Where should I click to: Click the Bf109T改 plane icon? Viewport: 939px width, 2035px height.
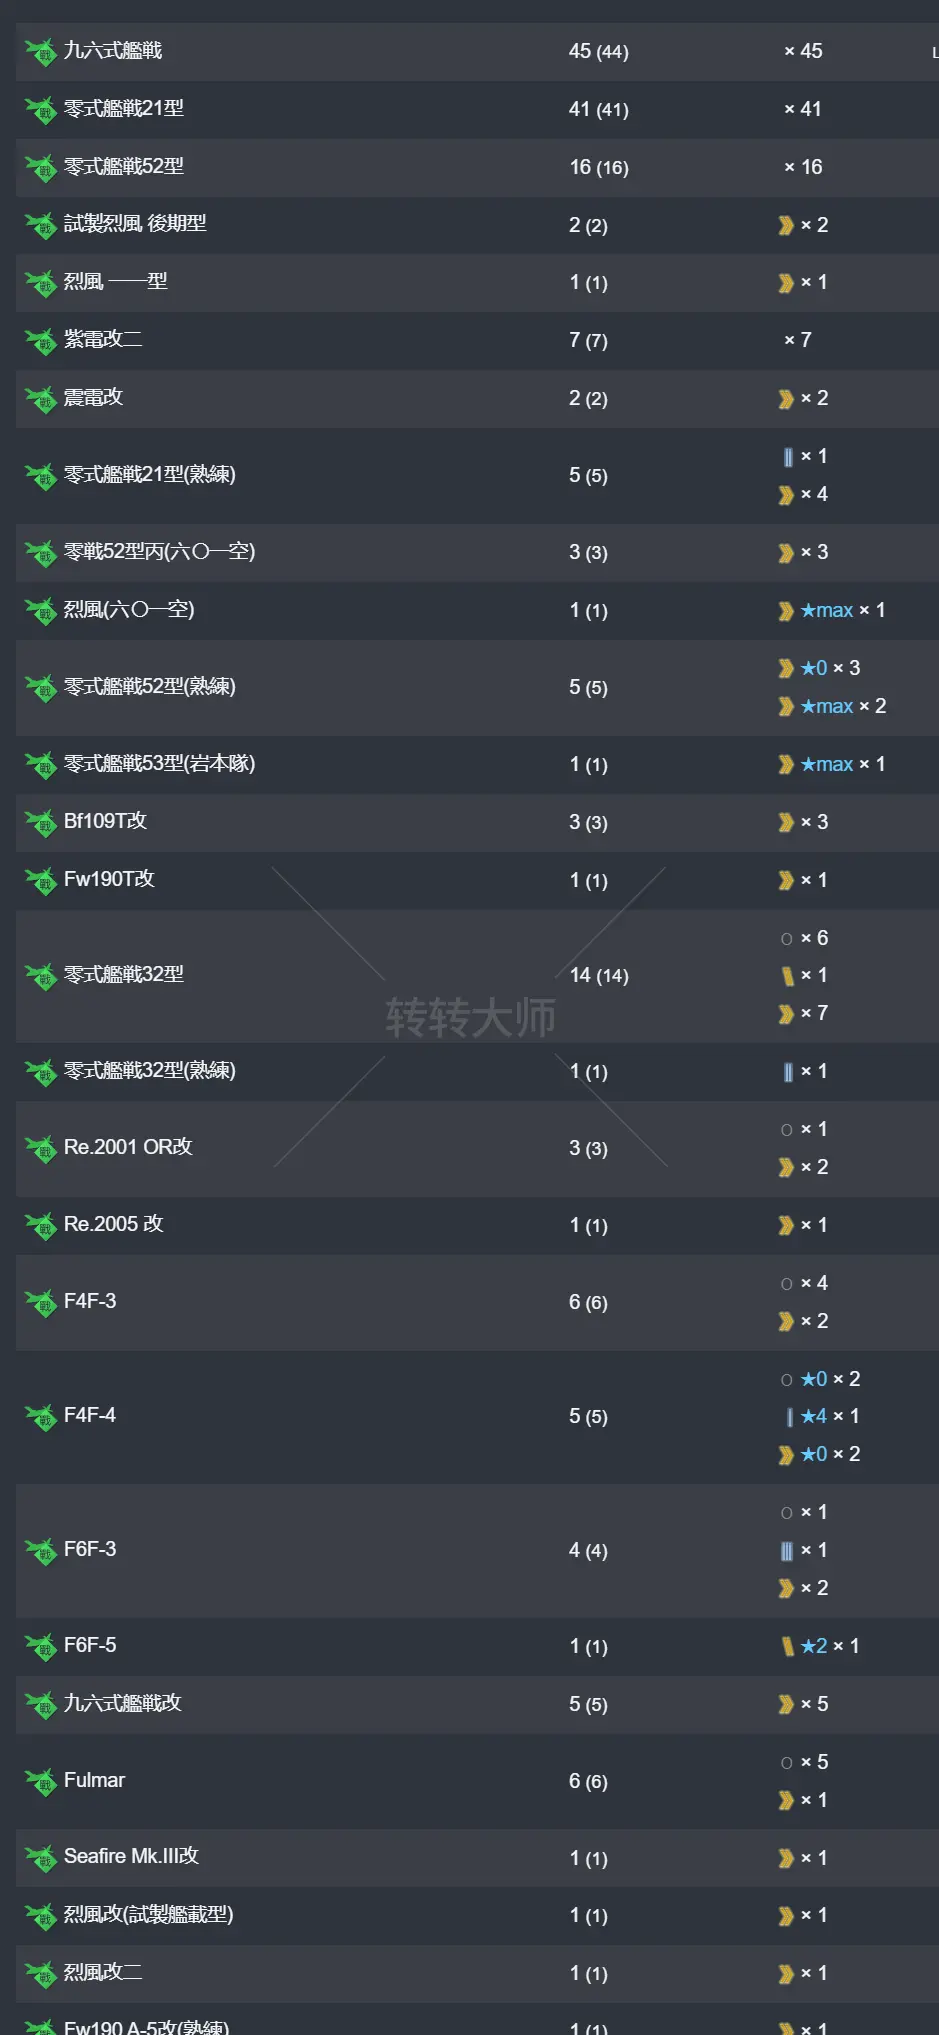[x=43, y=823]
